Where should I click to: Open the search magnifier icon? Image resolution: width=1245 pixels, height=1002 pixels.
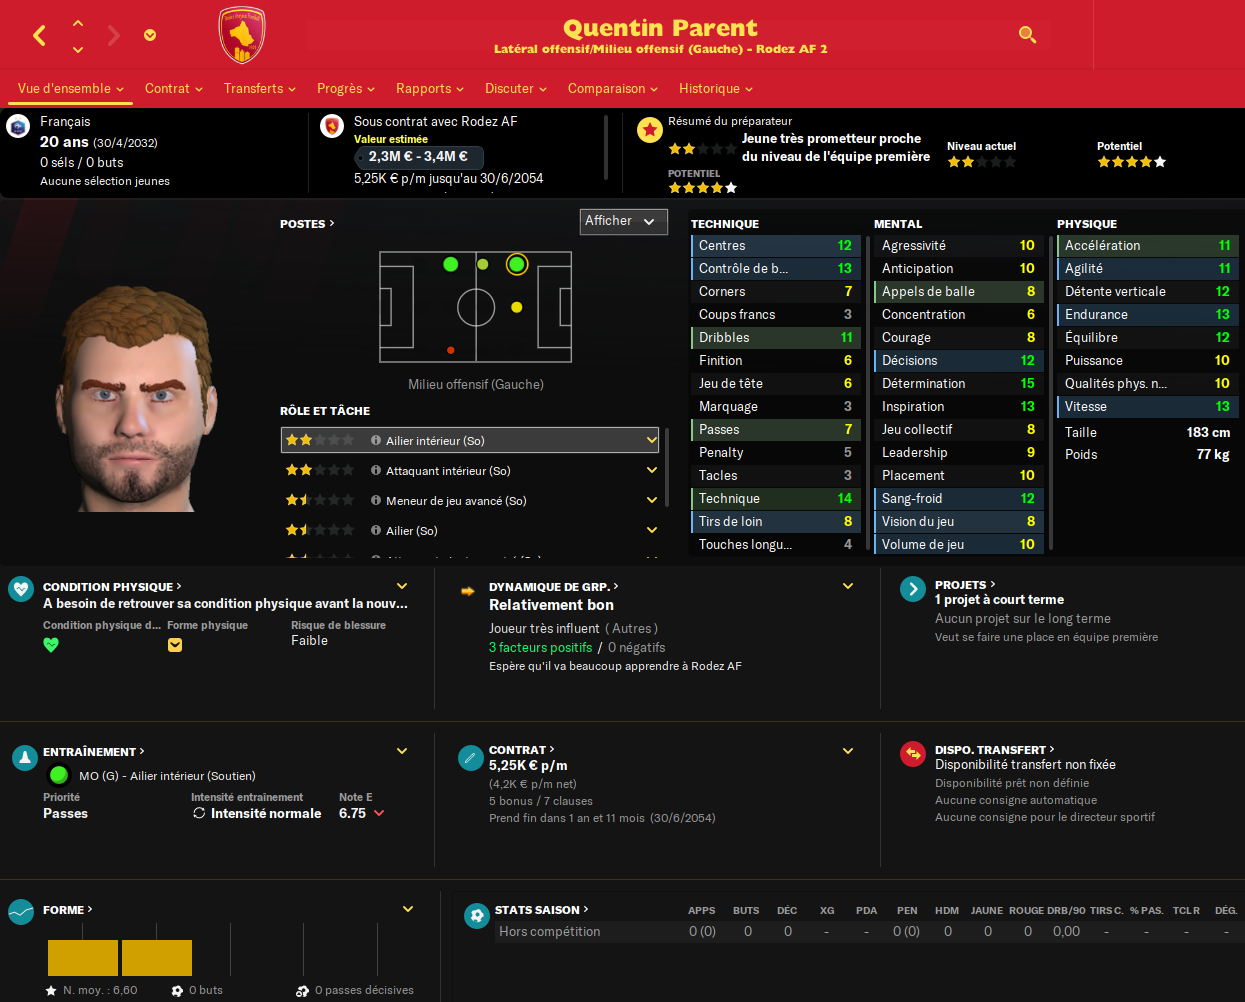1027,35
